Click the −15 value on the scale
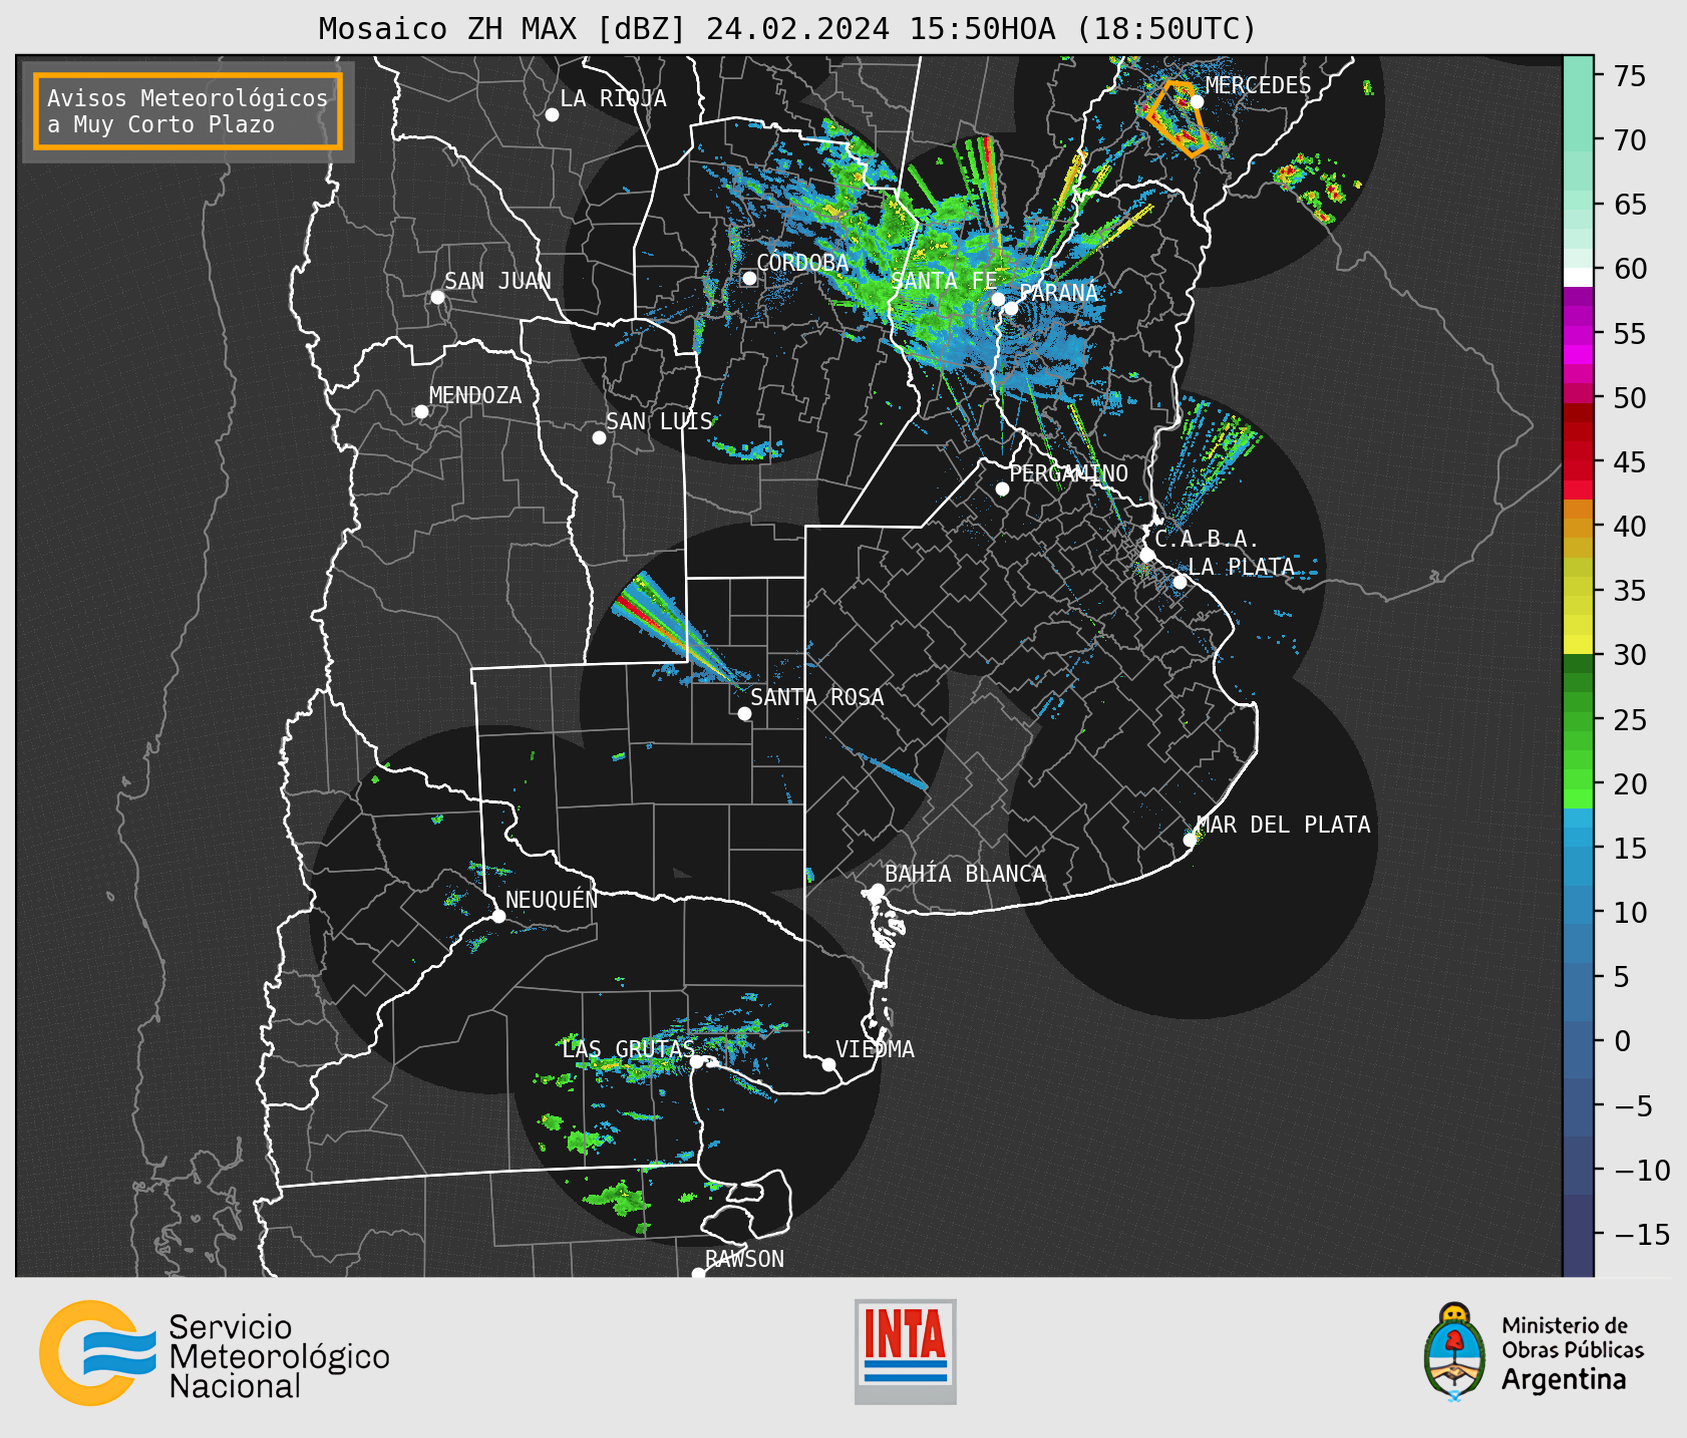 [x=1641, y=1234]
